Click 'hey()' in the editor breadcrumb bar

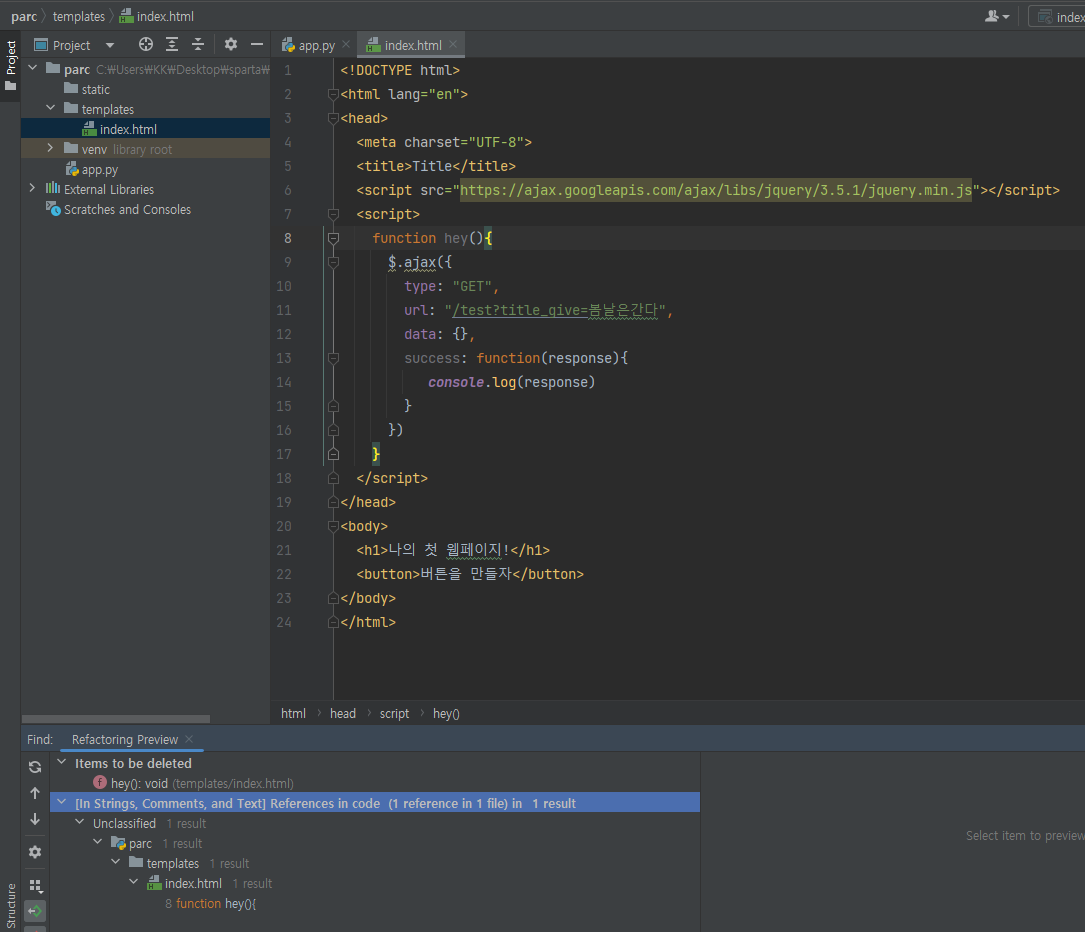tap(446, 713)
